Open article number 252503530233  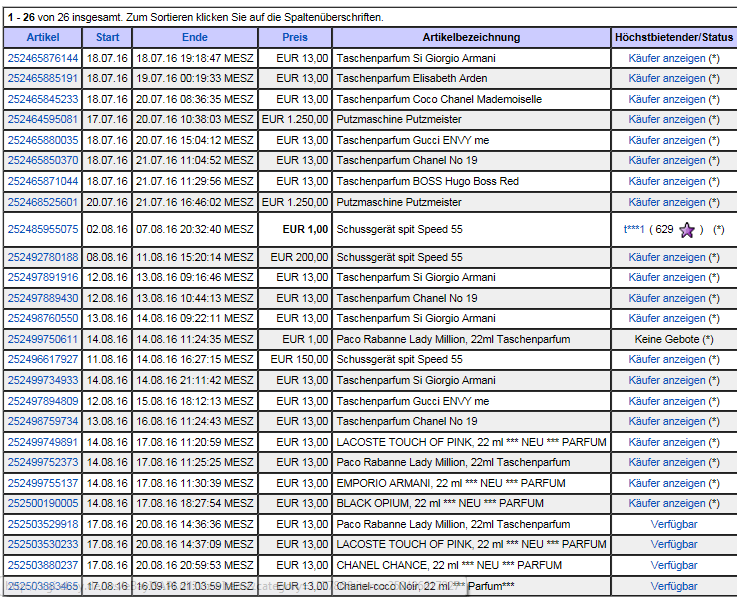click(x=43, y=544)
